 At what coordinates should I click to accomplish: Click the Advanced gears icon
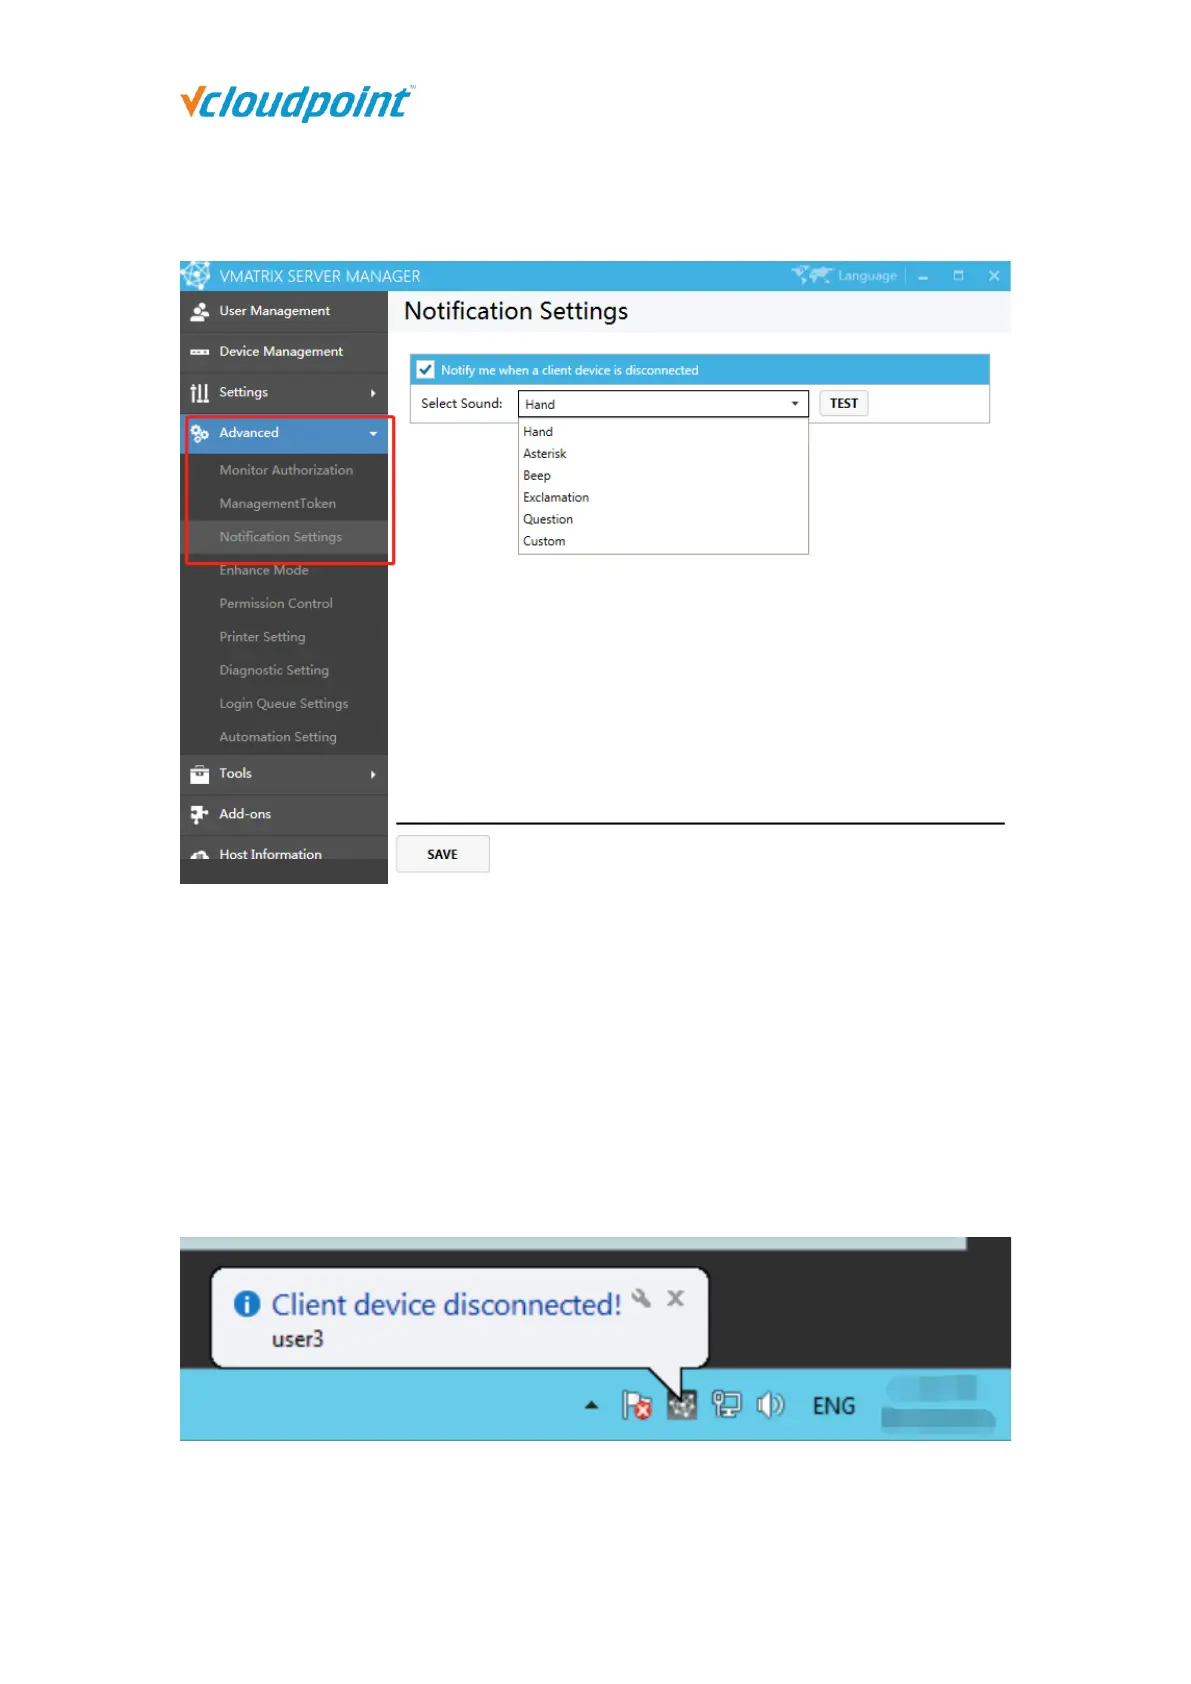[x=200, y=433]
